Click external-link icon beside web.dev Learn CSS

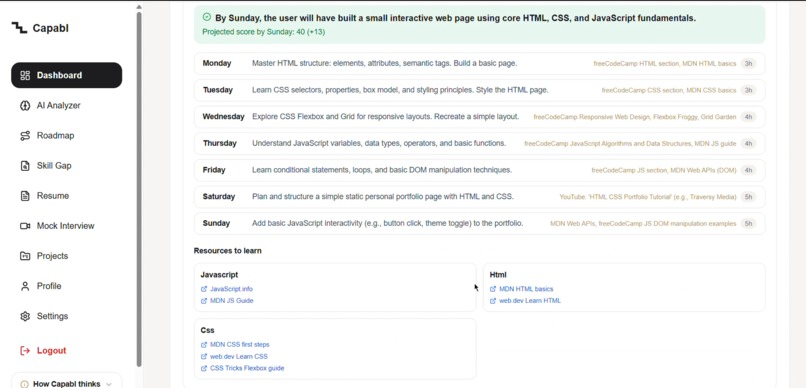click(204, 357)
